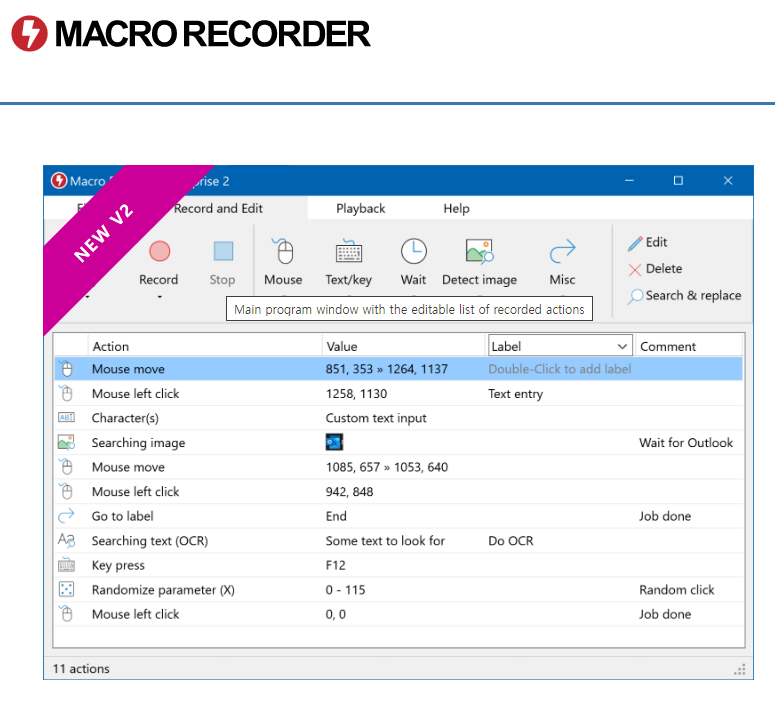Click mouse icon of row valued 1085, 657
The height and width of the screenshot is (706, 775).
coord(66,467)
